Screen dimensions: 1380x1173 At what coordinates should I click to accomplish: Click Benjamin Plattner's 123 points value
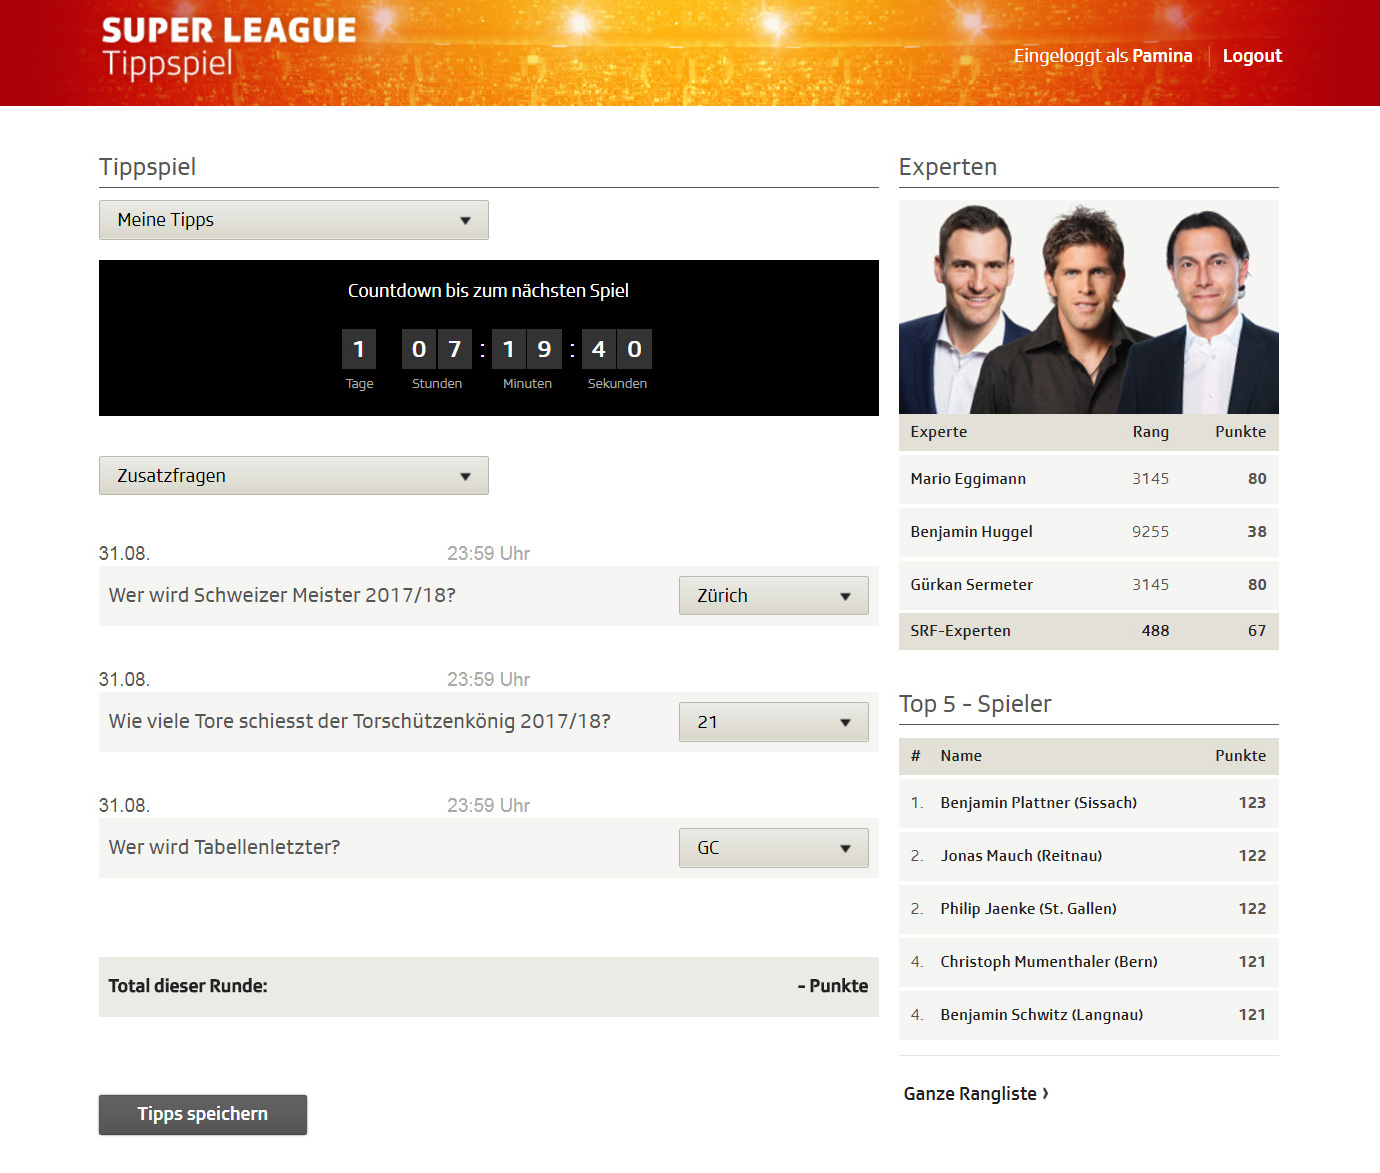pos(1252,803)
